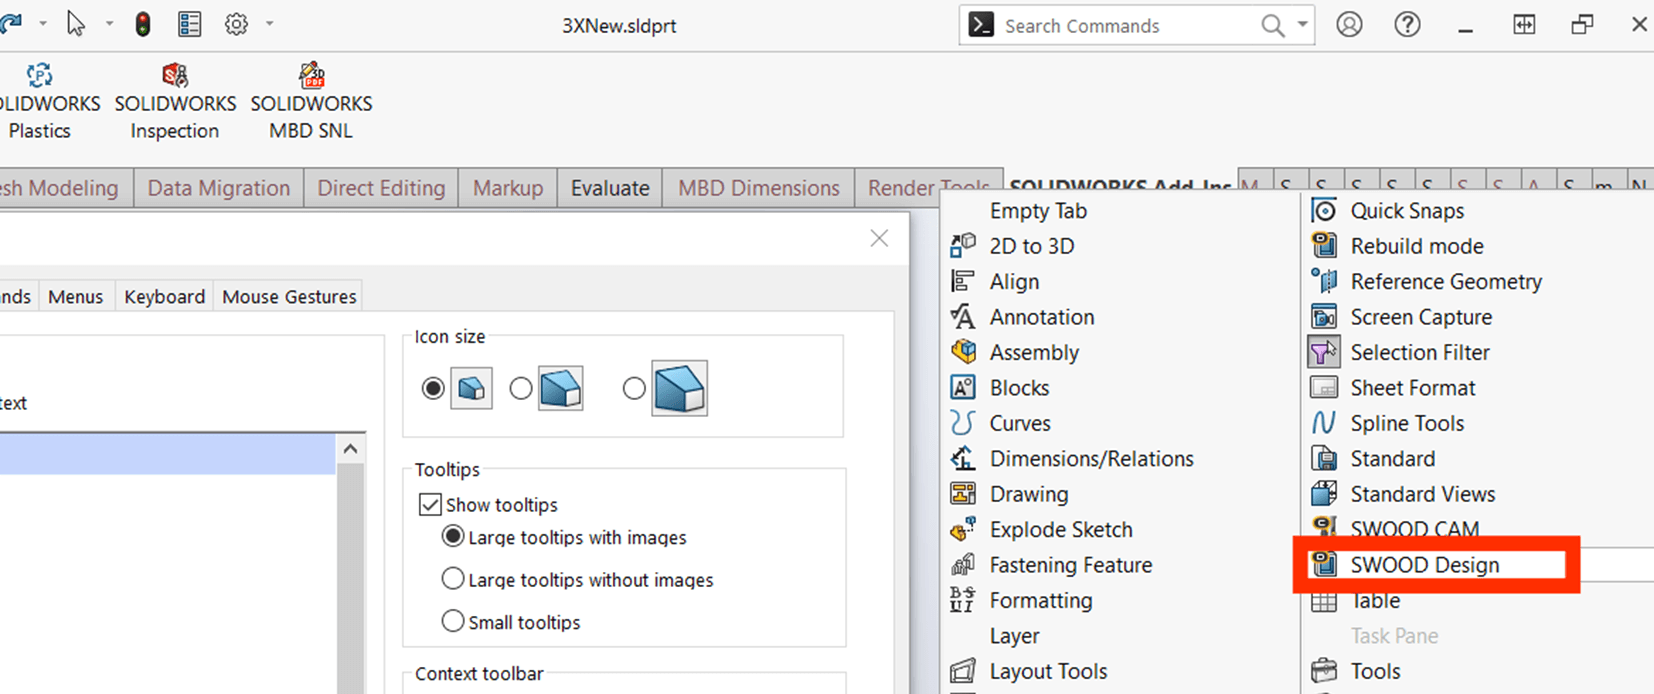Toggle the Fastening Feature toolbar

(x=1070, y=565)
